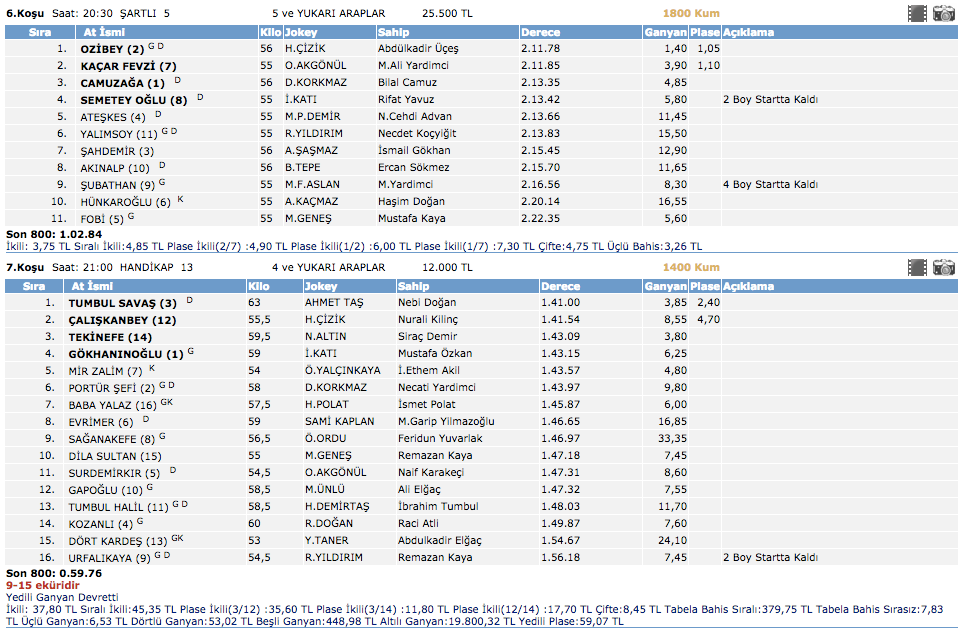The image size is (974, 629).
Task: Open jockey AHMET TAŞ profile
Action: 334,302
